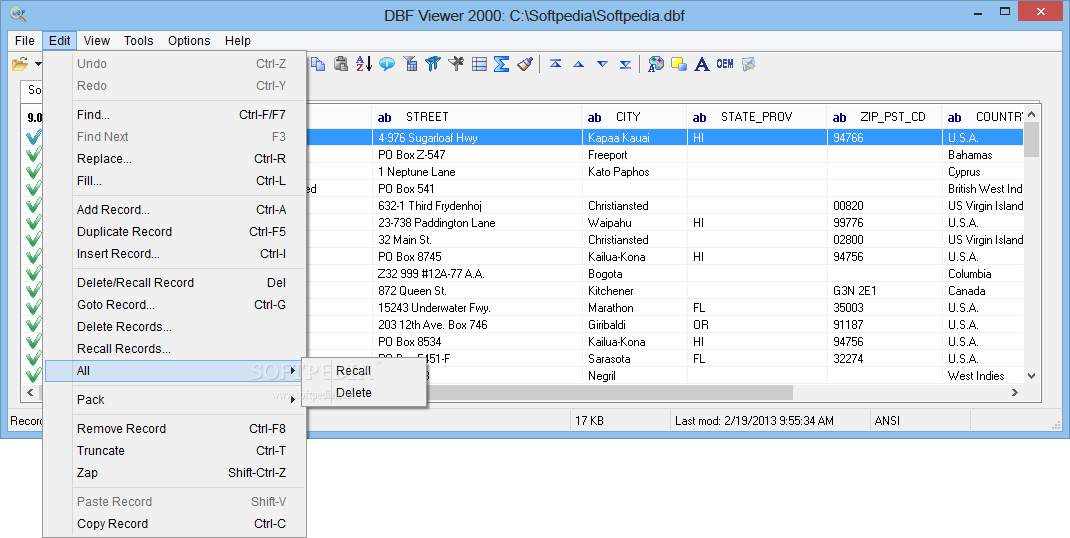The image size is (1070, 538).
Task: Click the gray funnel remove-filter icon
Action: [456, 63]
